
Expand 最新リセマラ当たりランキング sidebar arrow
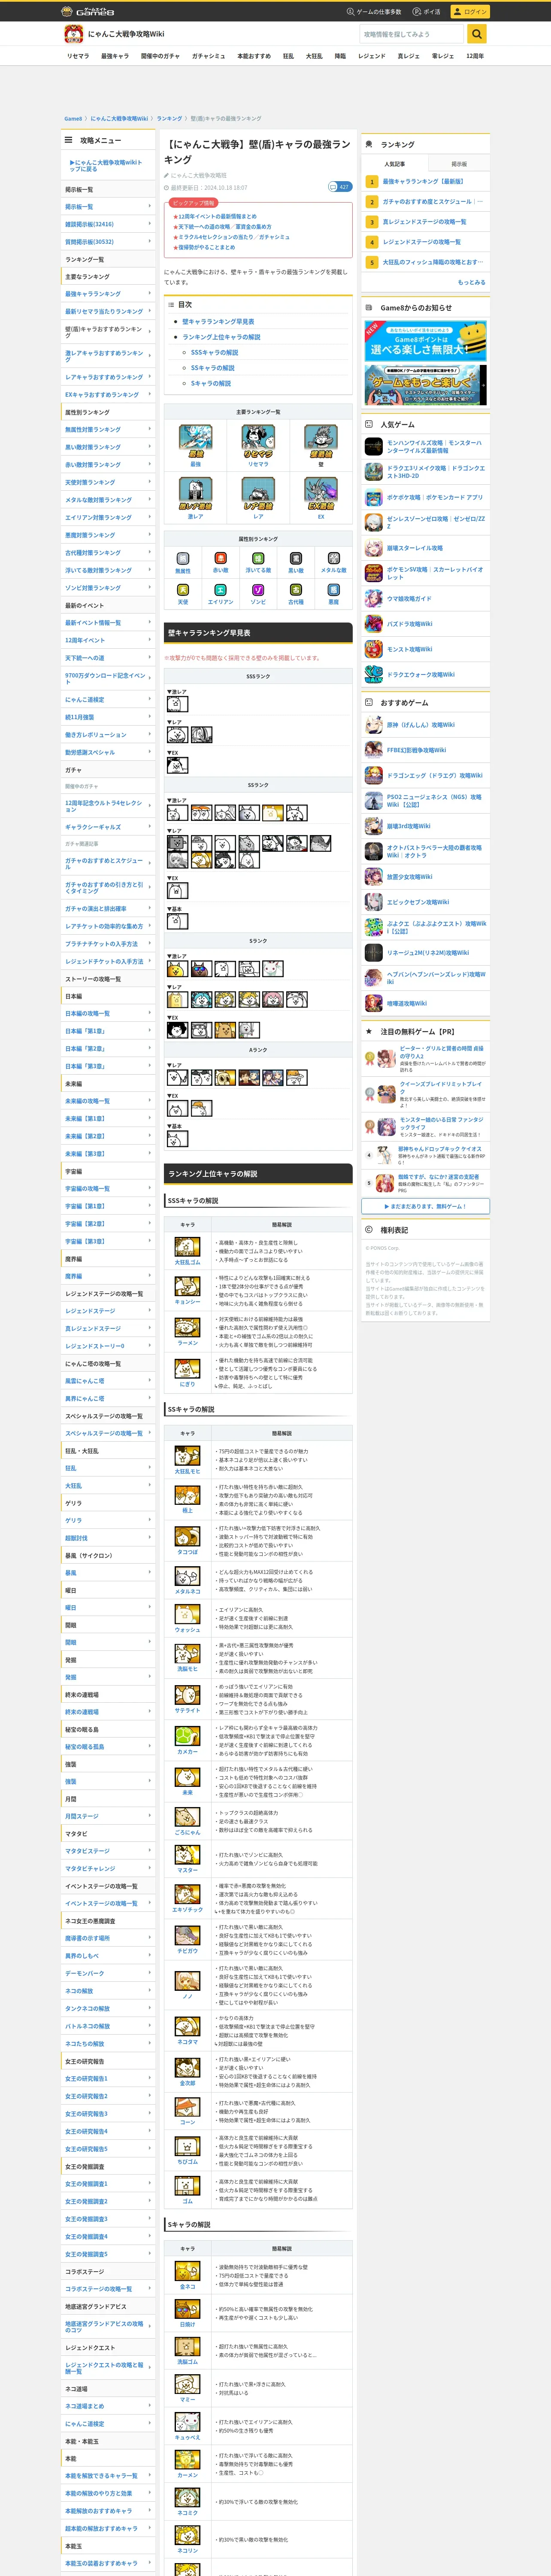pos(150,311)
